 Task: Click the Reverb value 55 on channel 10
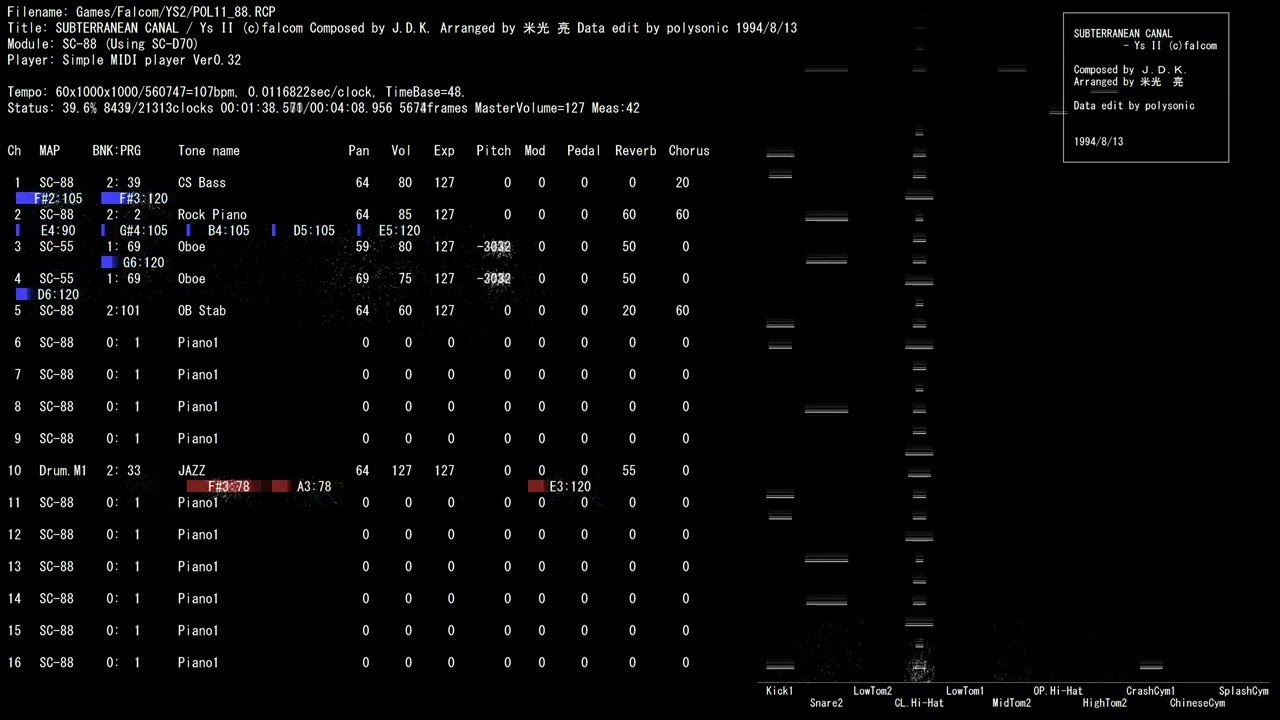point(629,470)
